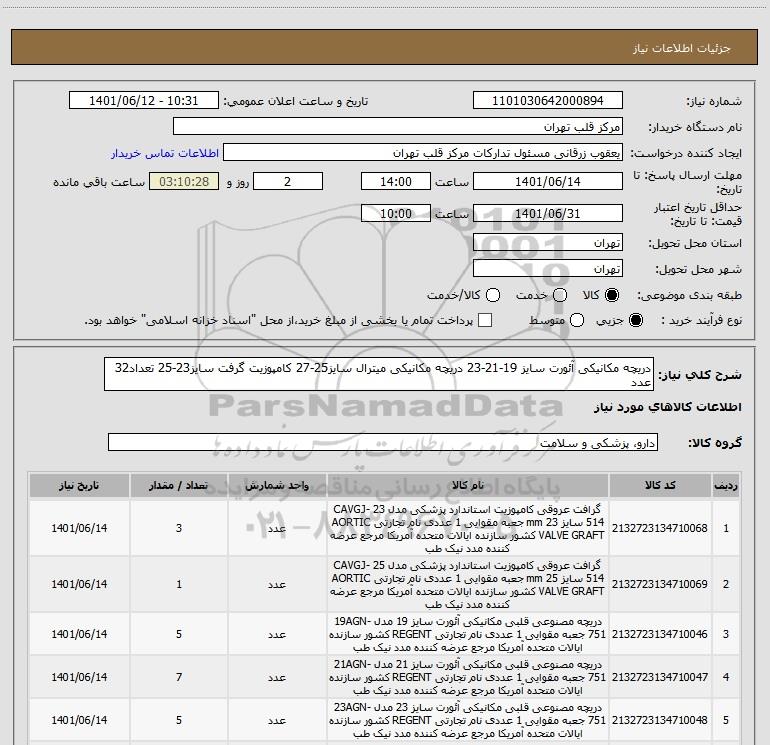Click the 19AGN-751 aortic valve item name

point(467,635)
